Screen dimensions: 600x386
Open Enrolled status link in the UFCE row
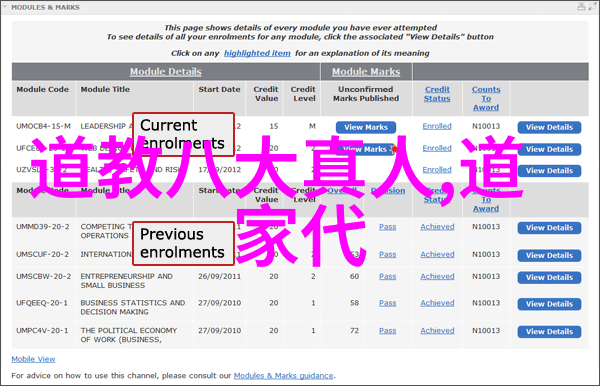[437, 148]
